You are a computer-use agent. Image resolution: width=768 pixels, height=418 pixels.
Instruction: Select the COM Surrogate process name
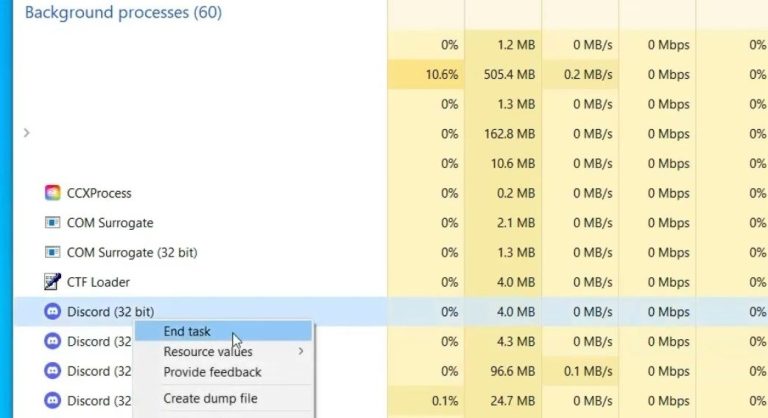(110, 223)
